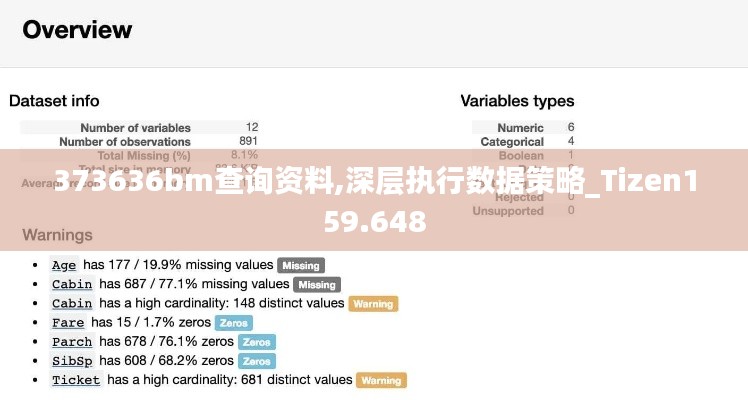Select text 'has 608 / 68.2% zeros'

coord(166,360)
